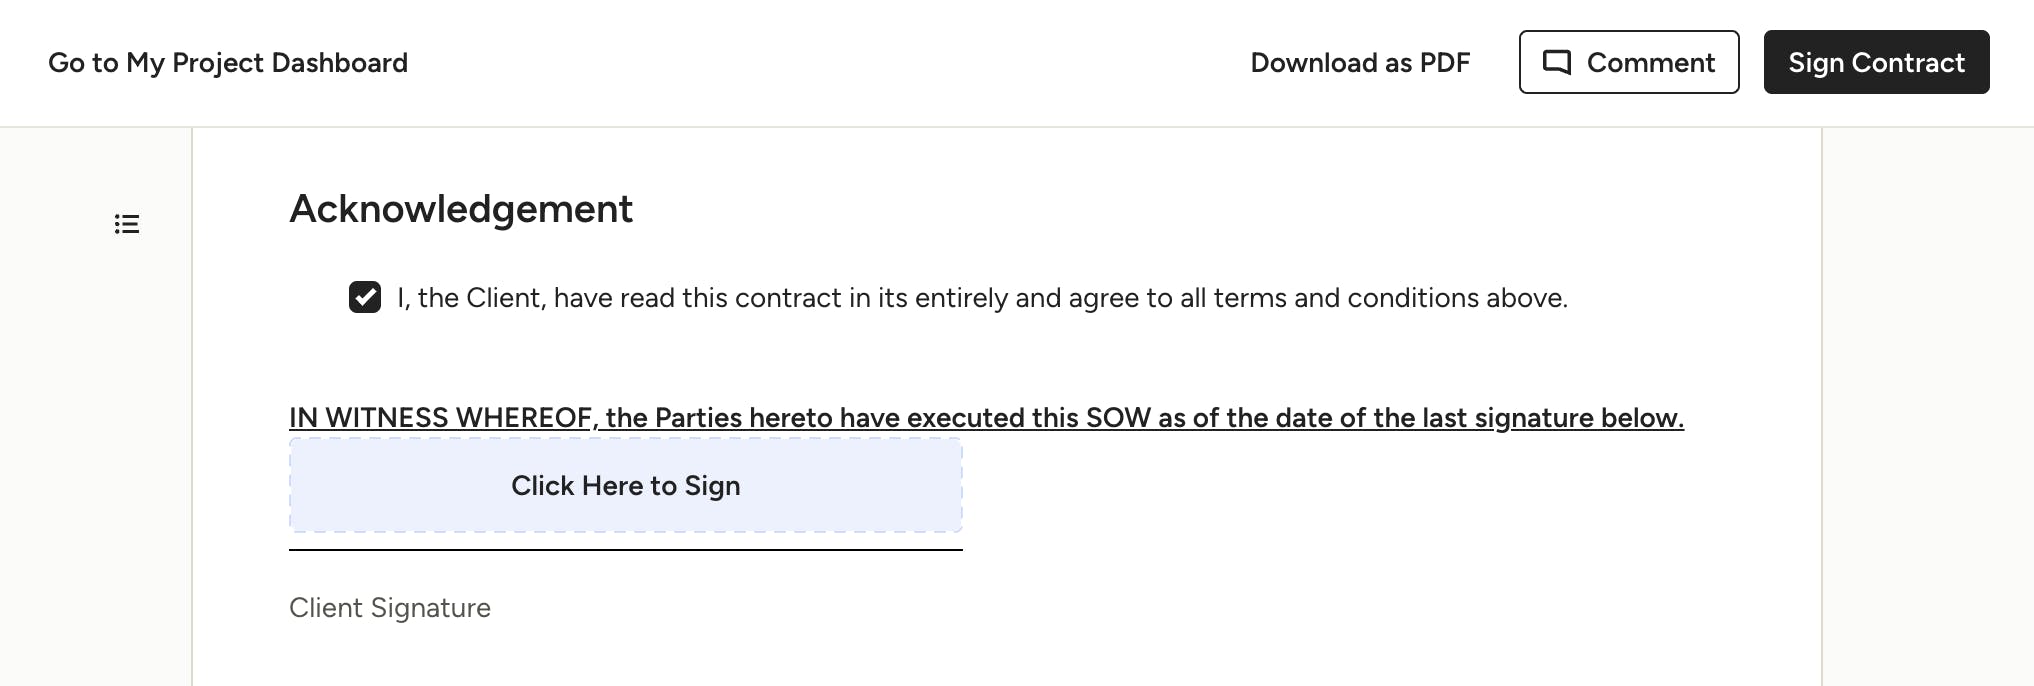
Task: Click the "PDF" text in the header
Action: (x=1445, y=63)
